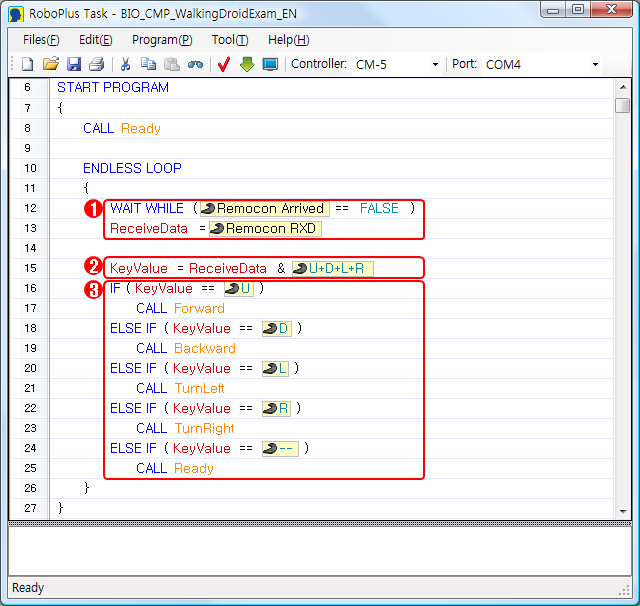This screenshot has height=606, width=640.
Task: Open the Help menu
Action: [x=288, y=40]
